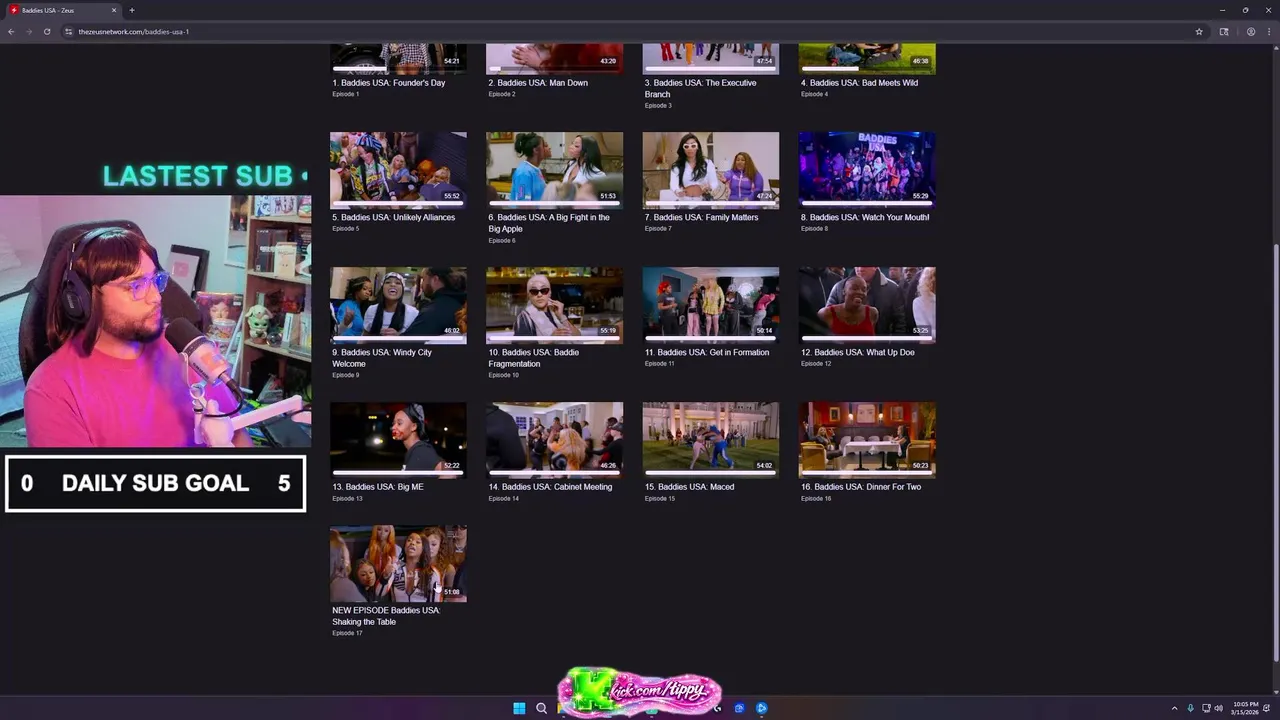The width and height of the screenshot is (1280, 720).
Task: Open Windy City Welcome thumbnail
Action: [x=398, y=305]
